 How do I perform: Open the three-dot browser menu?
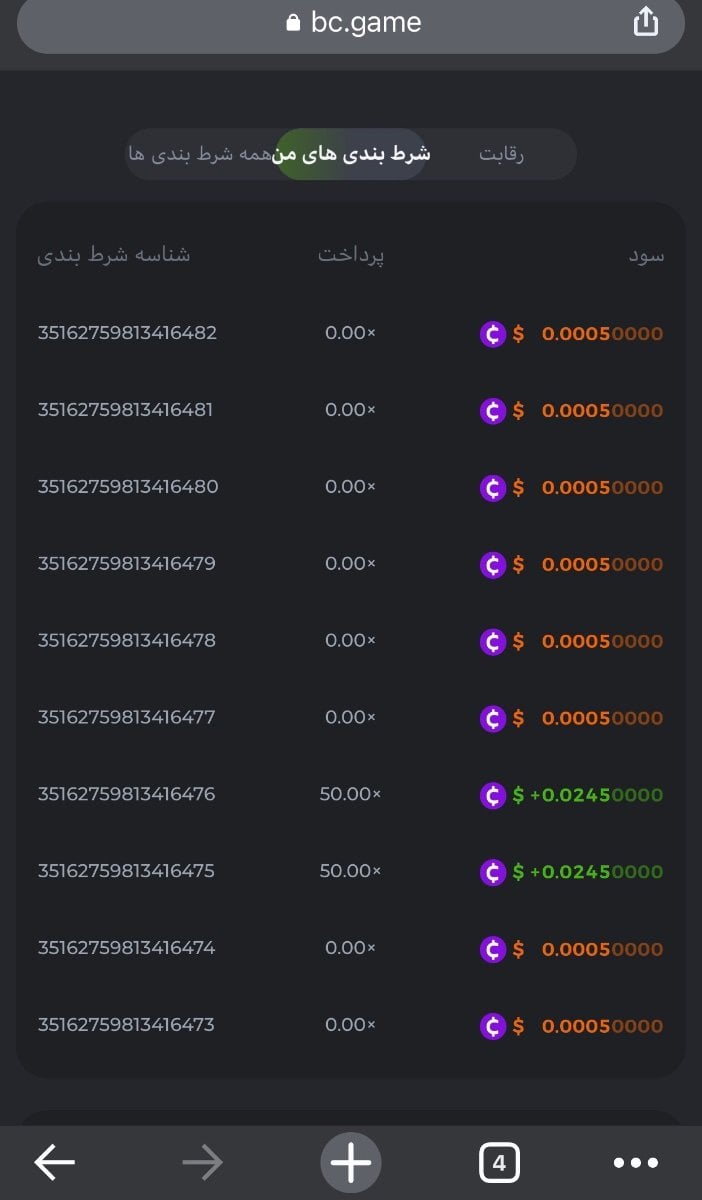point(636,1162)
